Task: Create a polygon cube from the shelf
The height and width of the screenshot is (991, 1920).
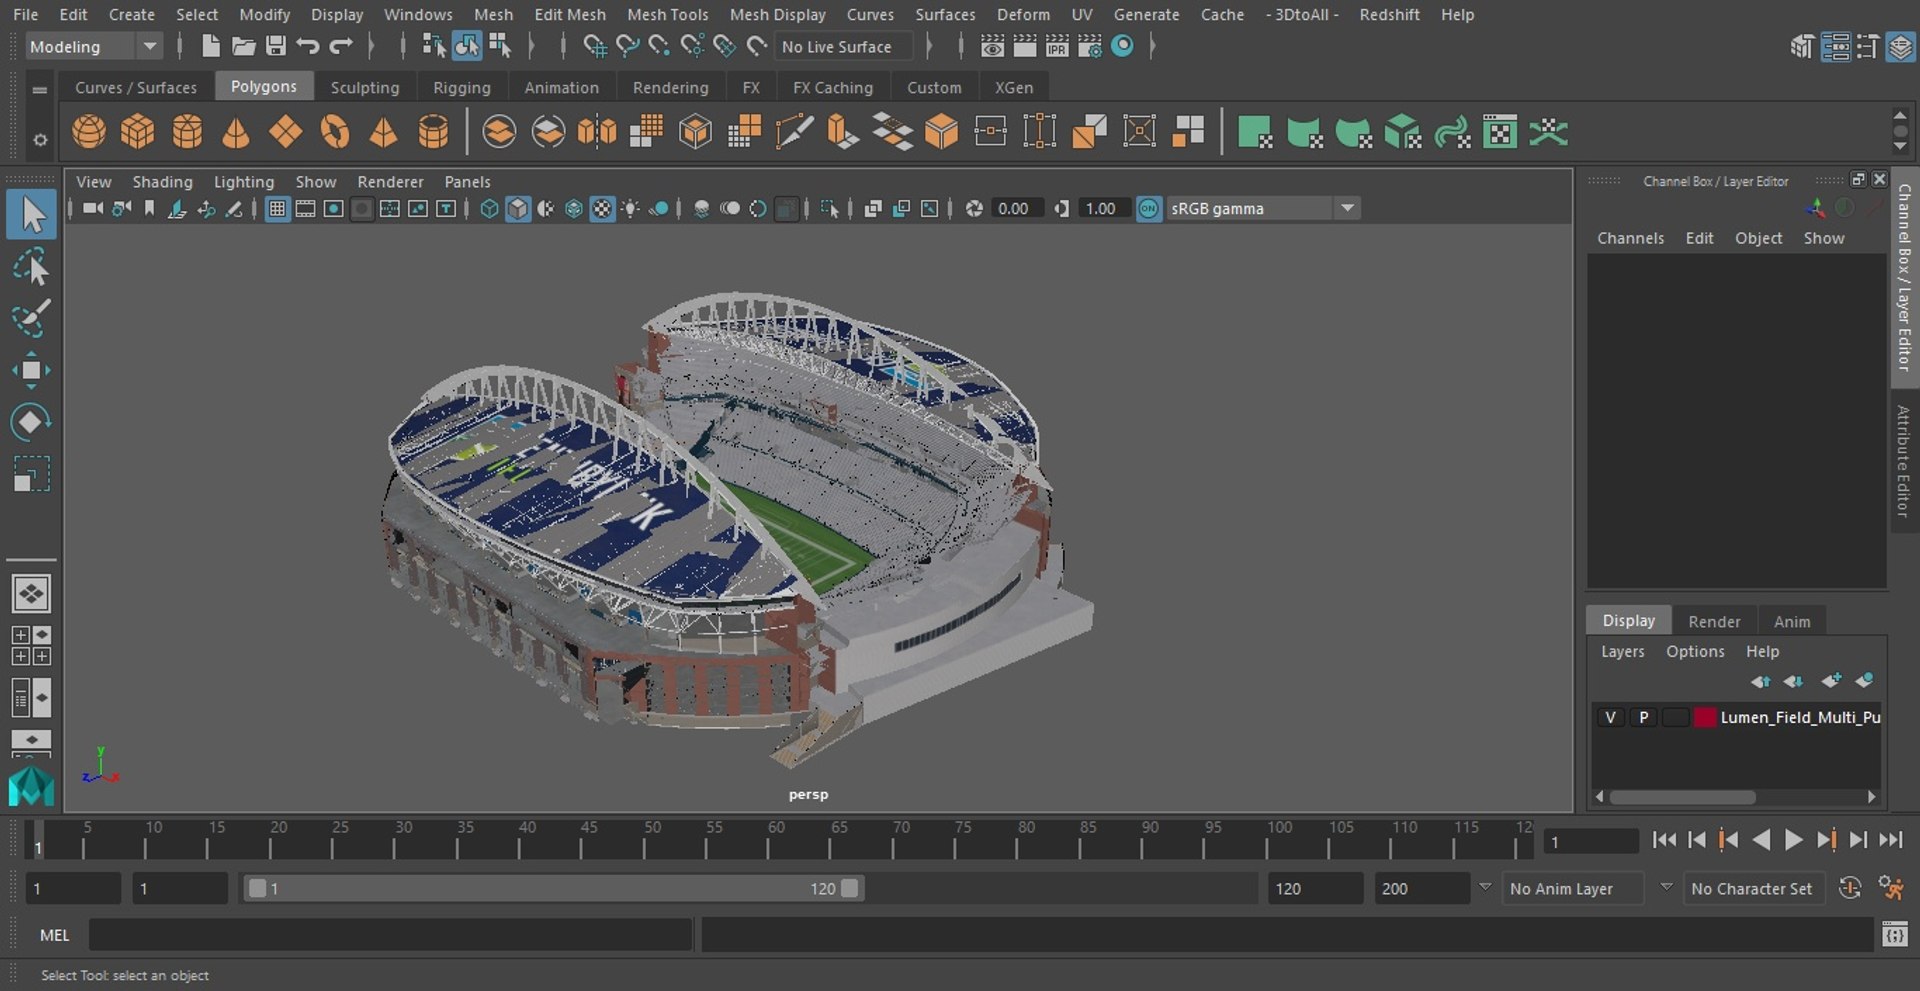Action: 138,132
